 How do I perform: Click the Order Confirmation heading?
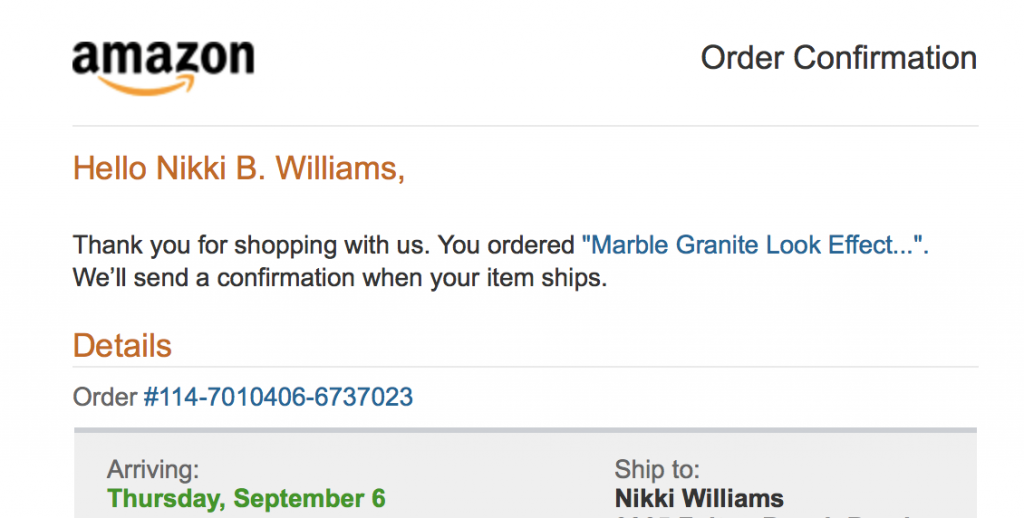pos(838,58)
